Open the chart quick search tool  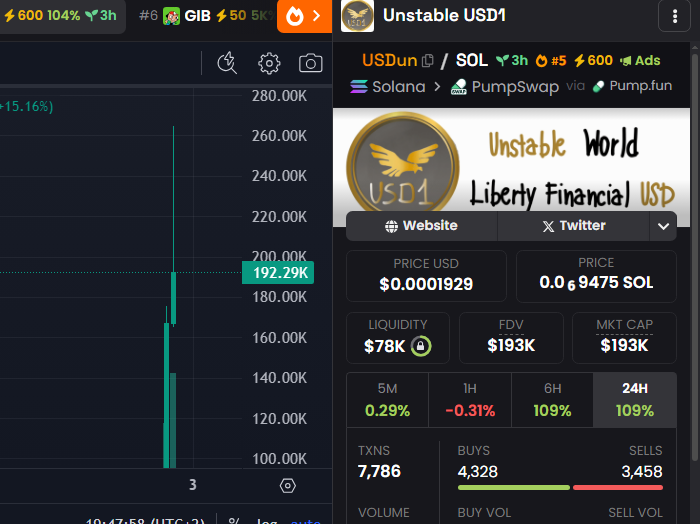coord(227,63)
